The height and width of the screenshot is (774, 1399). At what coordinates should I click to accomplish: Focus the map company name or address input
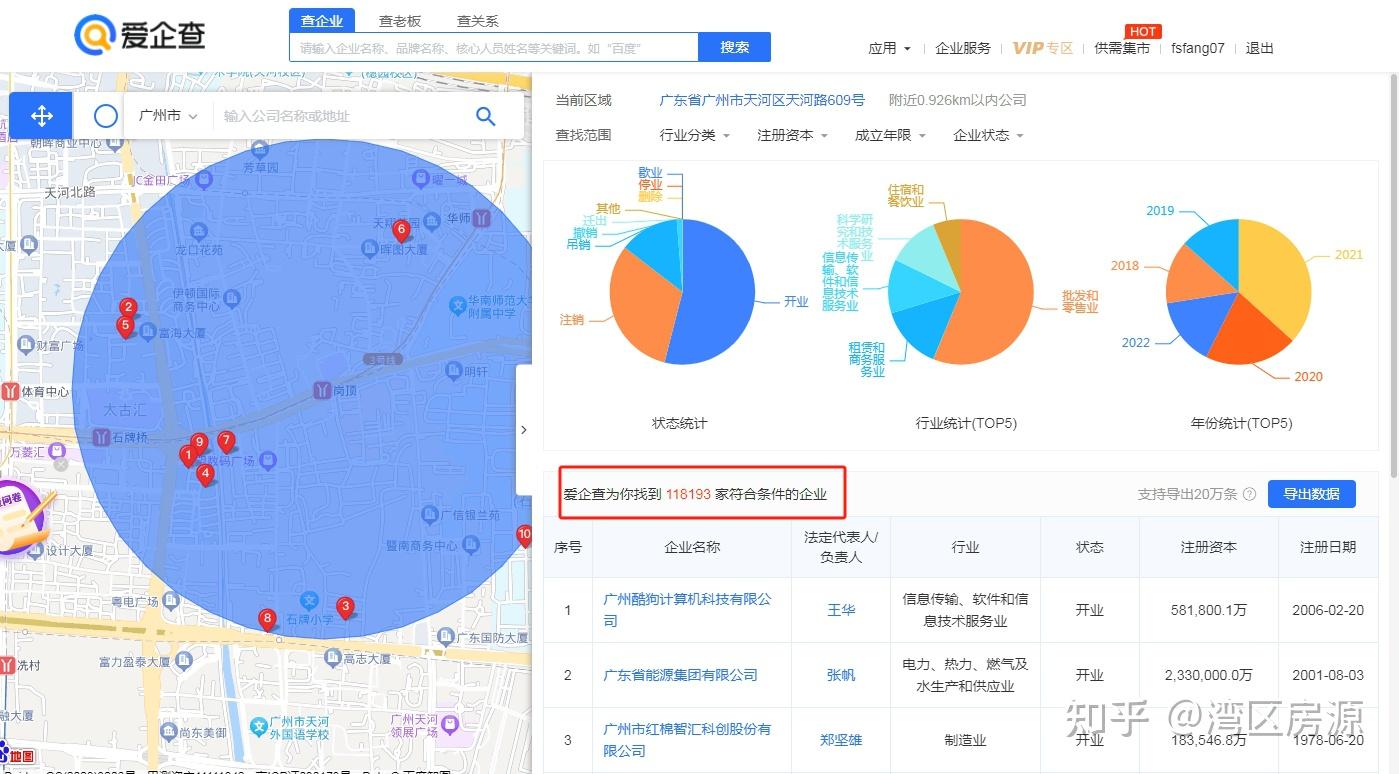[340, 116]
